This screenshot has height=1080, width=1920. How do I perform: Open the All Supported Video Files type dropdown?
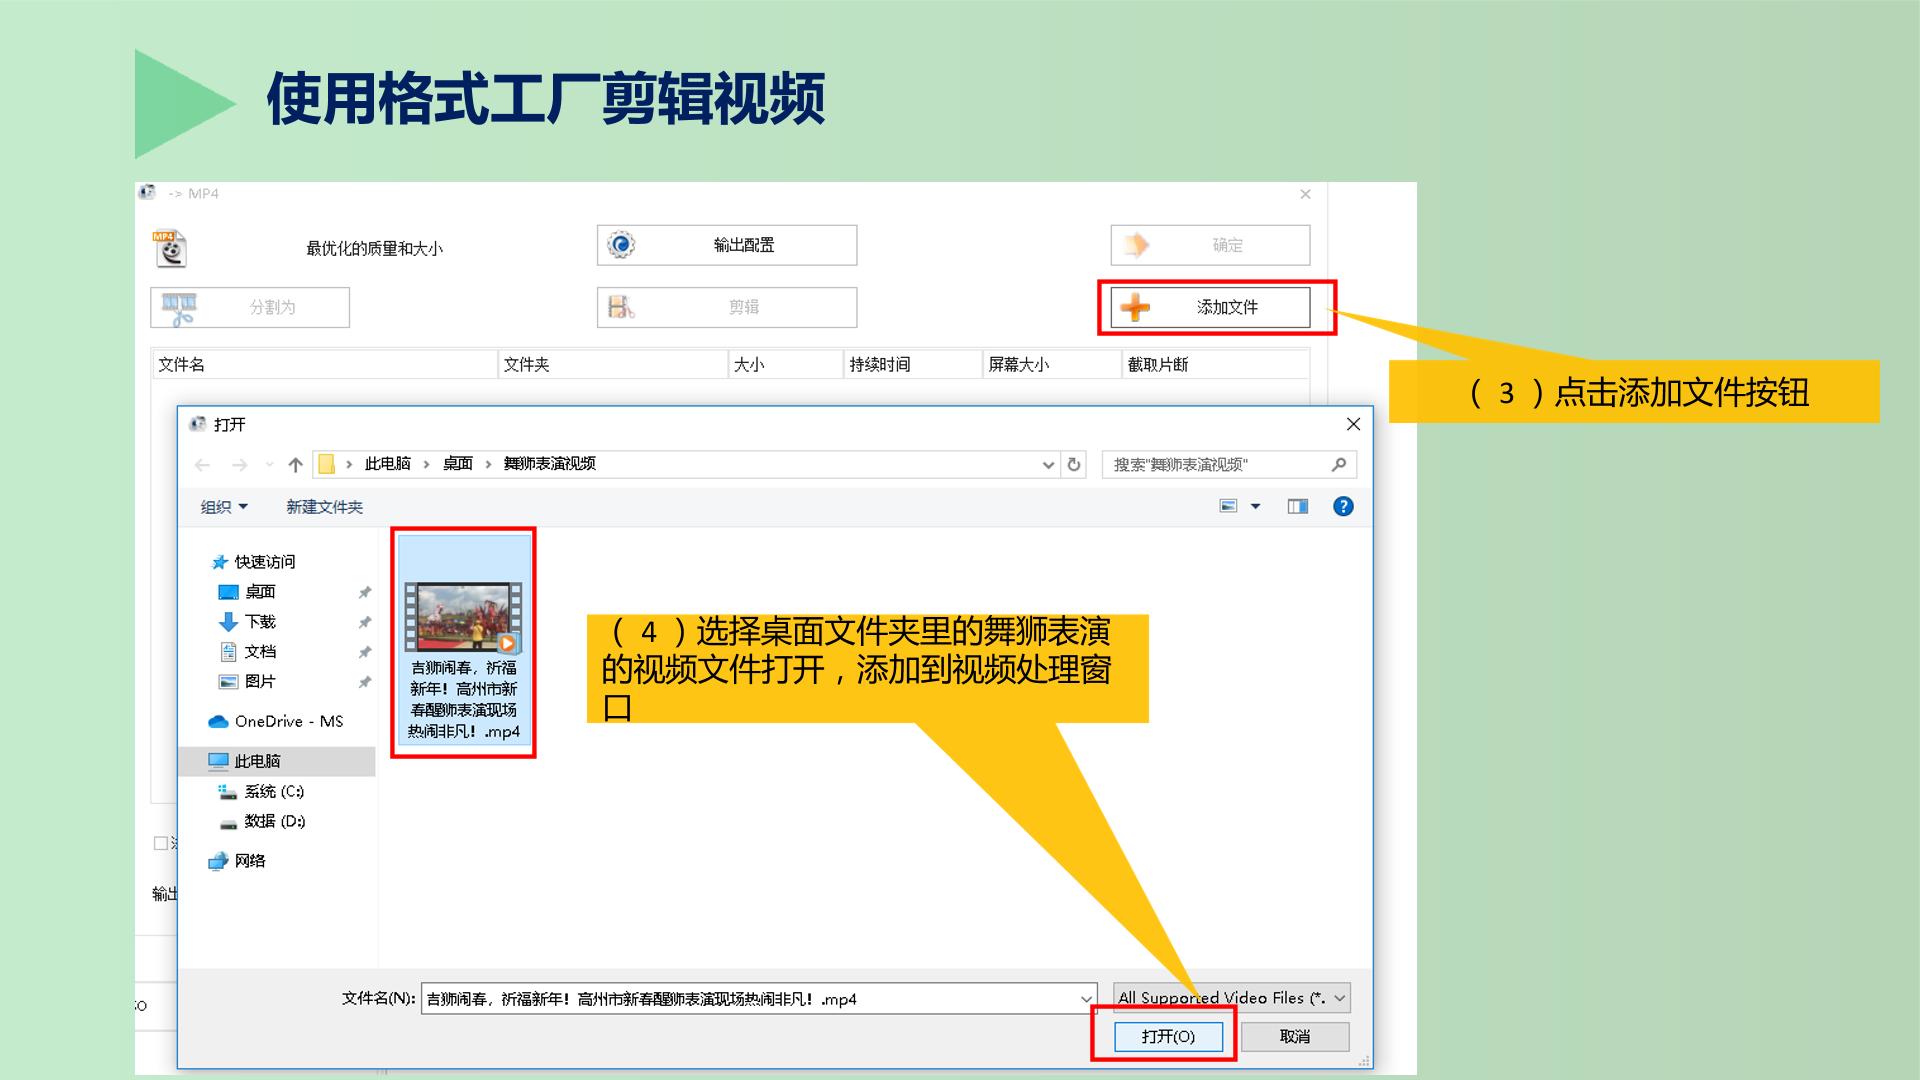tap(1232, 998)
